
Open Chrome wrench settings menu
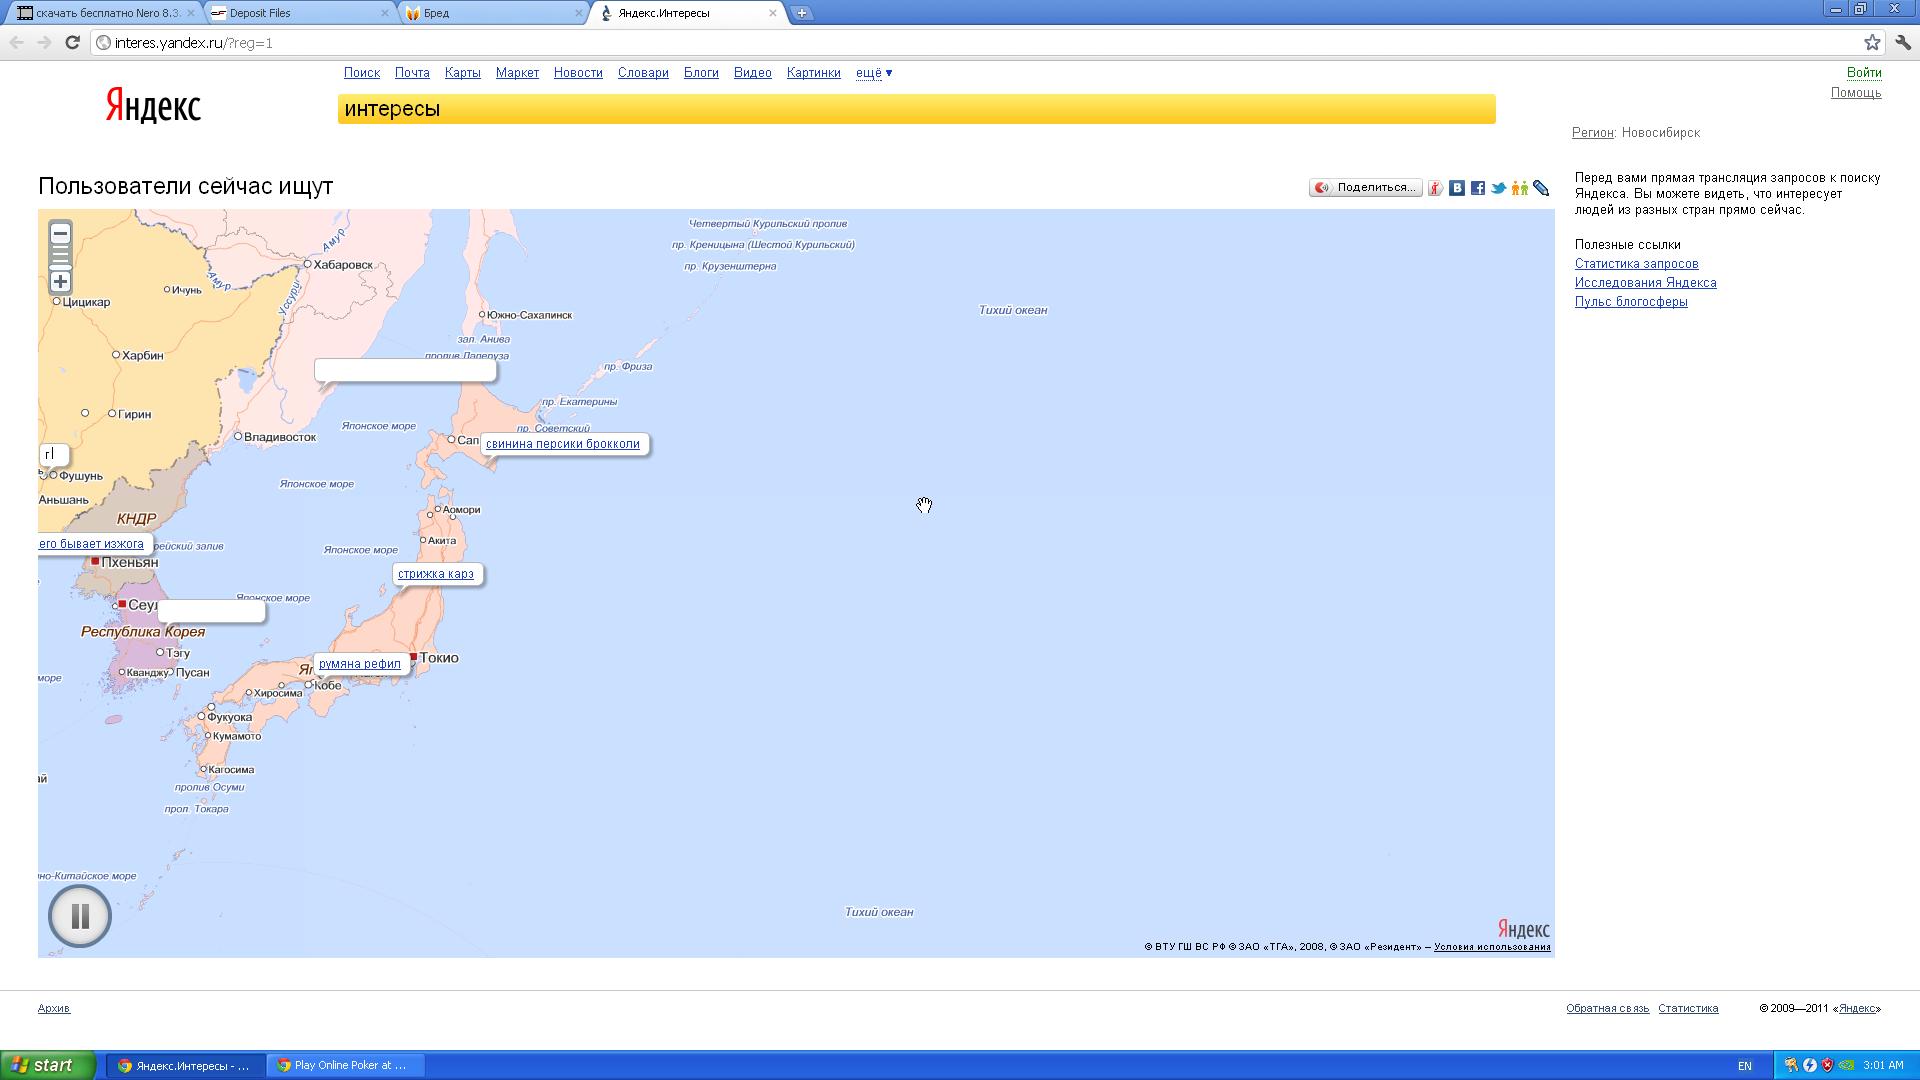click(x=1903, y=42)
